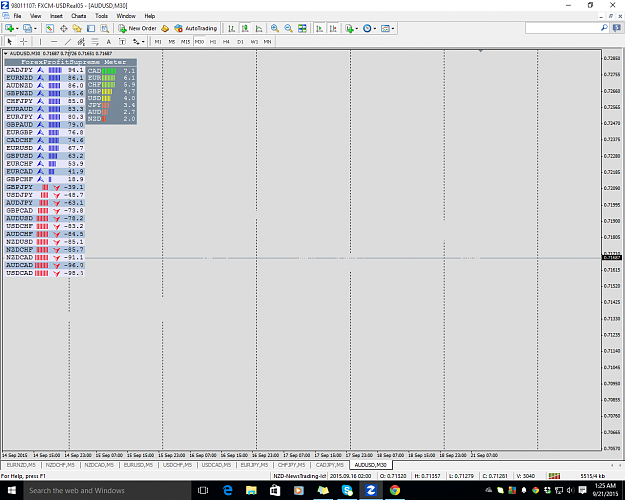
Task: Switch to M5 timeframe
Action: coord(172,41)
